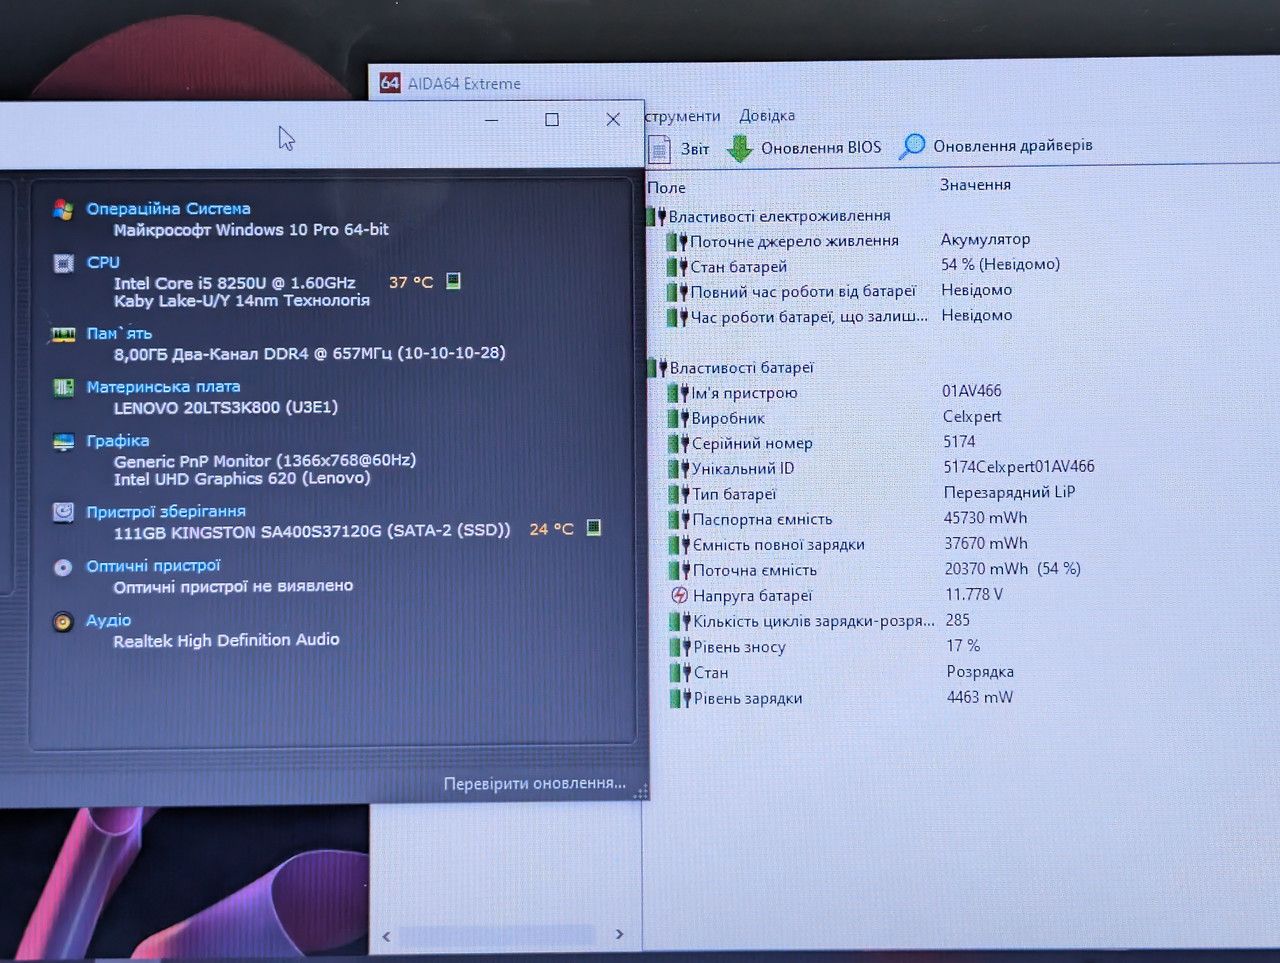This screenshot has height=963, width=1280.
Task: Select the value 4463 mW
Action: click(980, 697)
